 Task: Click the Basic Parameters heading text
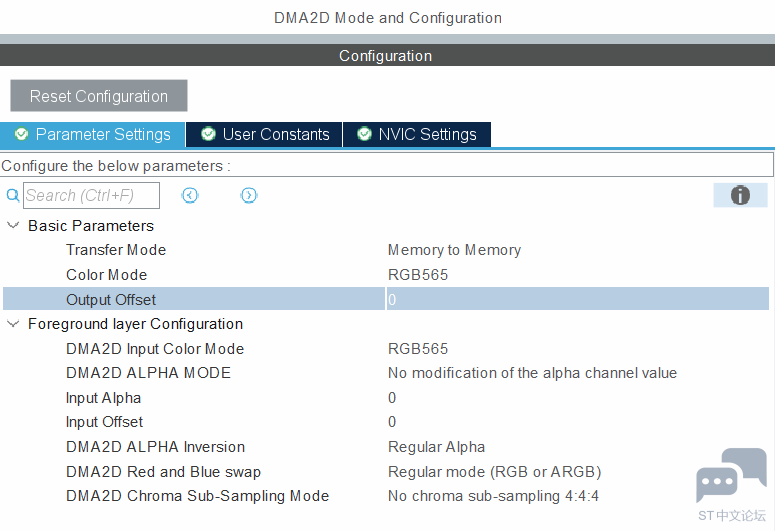(91, 225)
